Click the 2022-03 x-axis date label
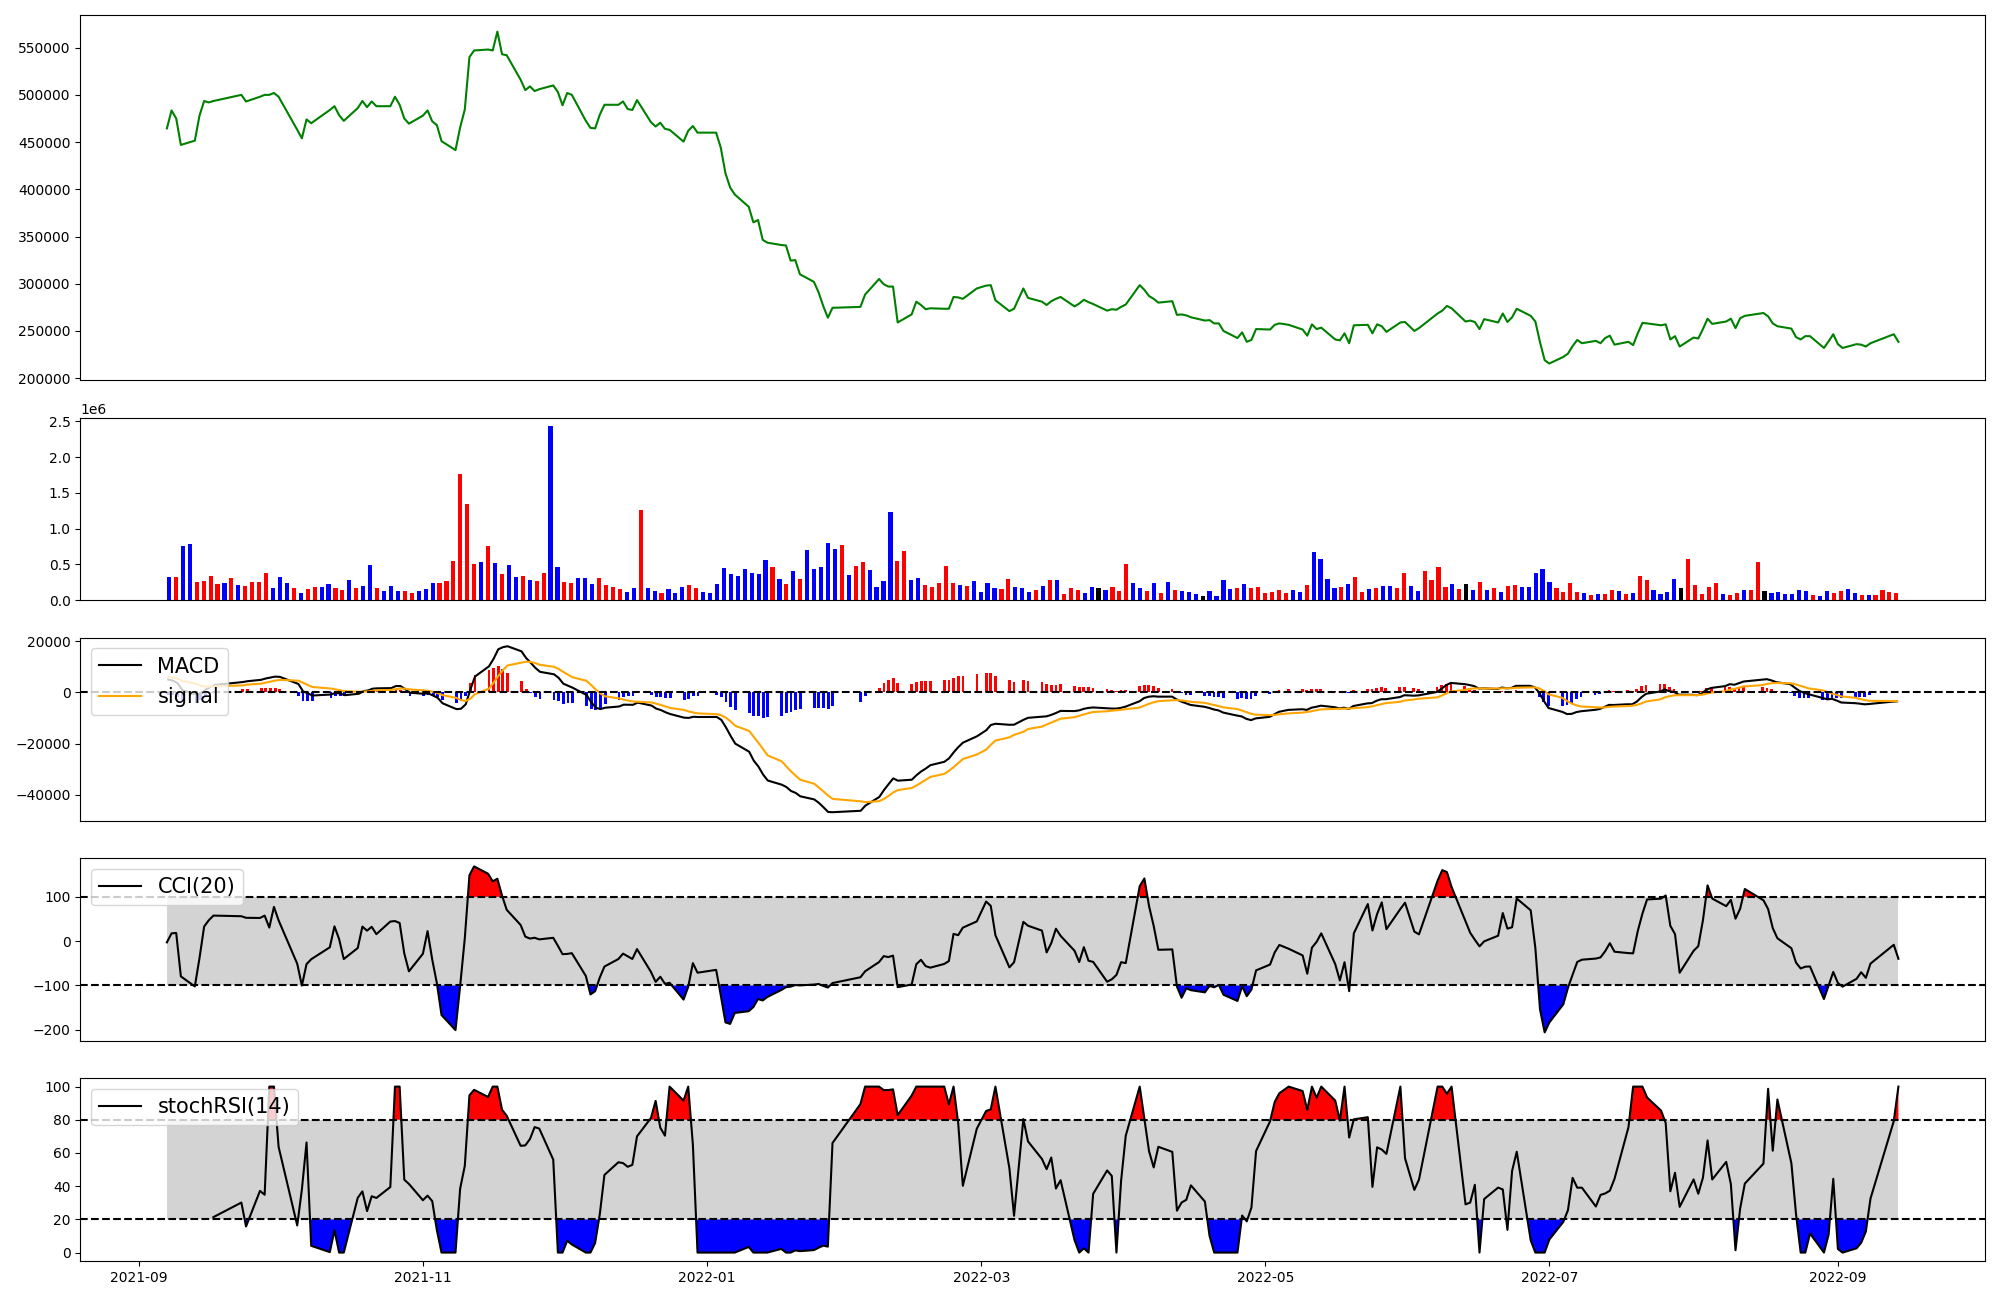 click(982, 1277)
